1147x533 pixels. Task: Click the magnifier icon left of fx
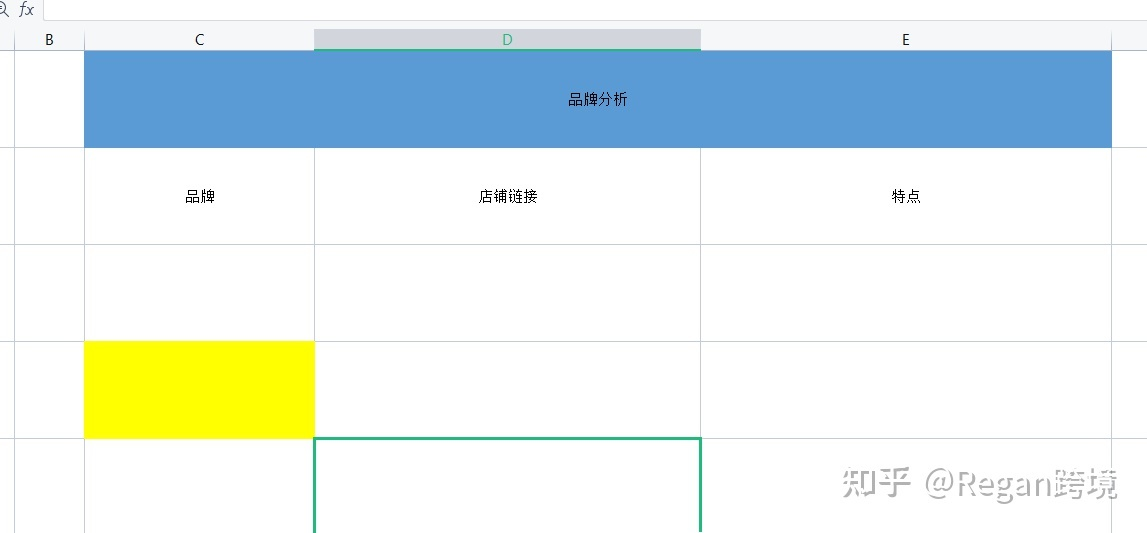(x=4, y=9)
